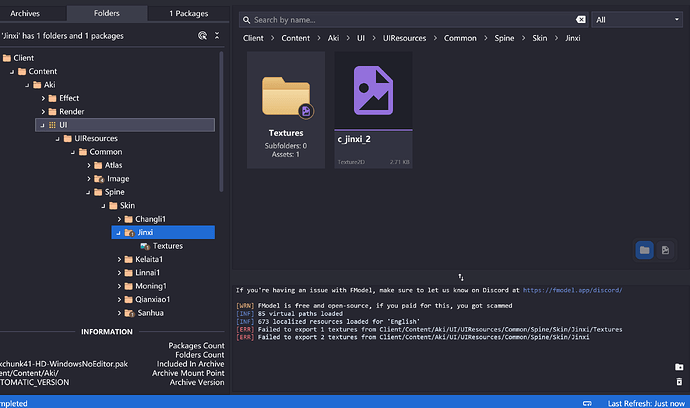The width and height of the screenshot is (690, 408).
Task: Click the collapse-all arrows icon near folder info
Action: 217,36
